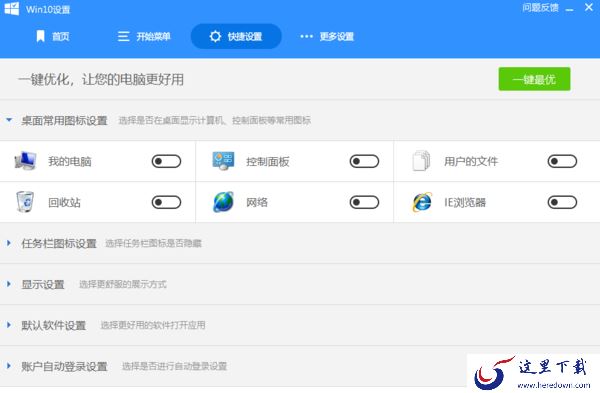The width and height of the screenshot is (600, 393).
Task: Click the IE浏览器 label text
Action: [465, 202]
